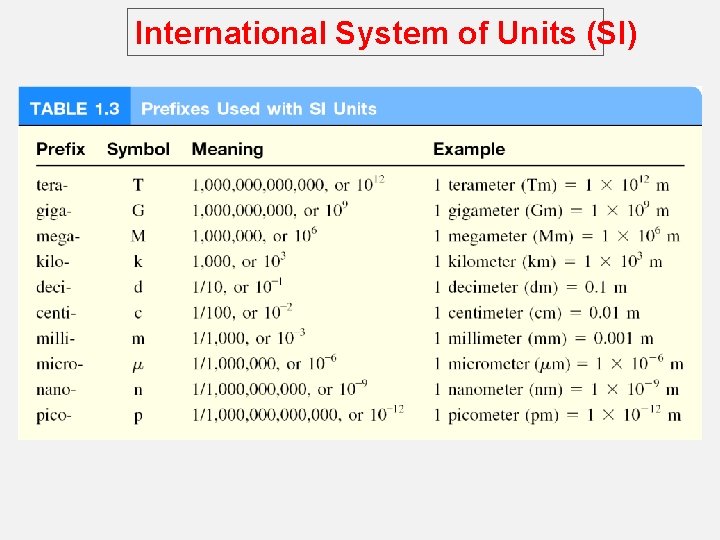Viewport: 720px width, 540px height.
Task: Click the example '1 gigameter (Gm)'
Action: [x=498, y=211]
